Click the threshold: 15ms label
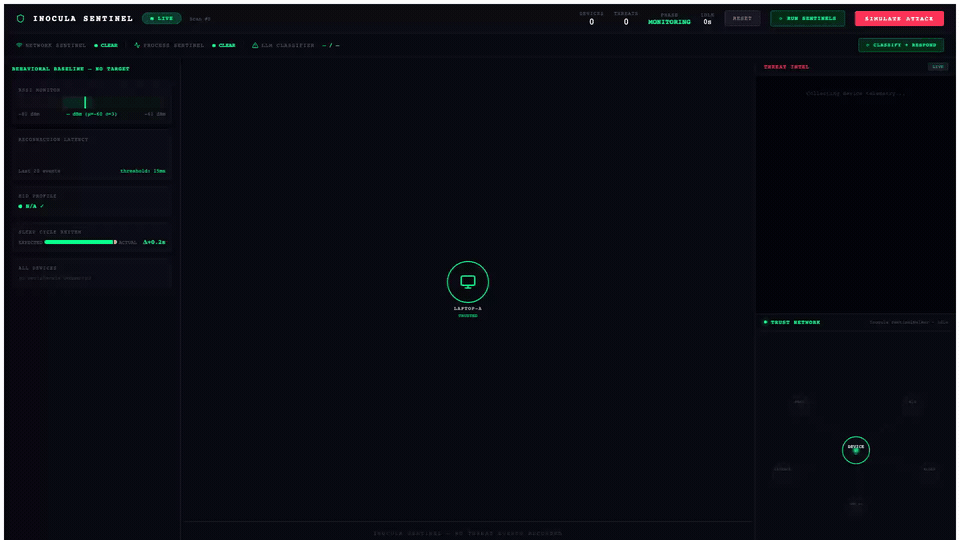 click(x=143, y=171)
